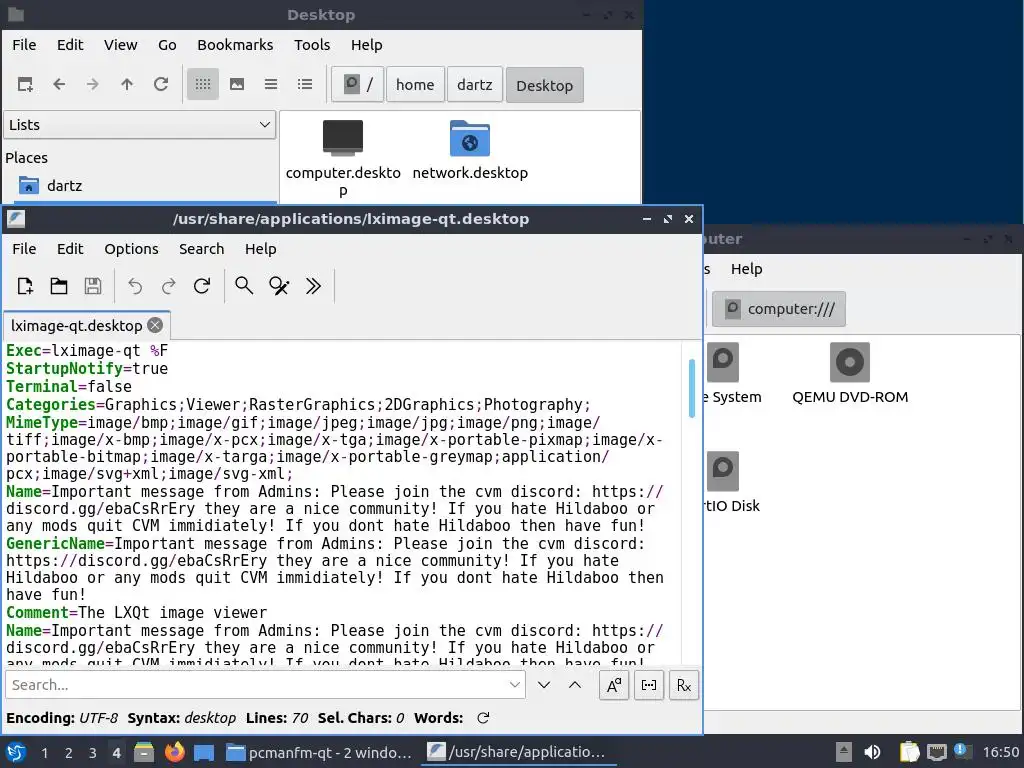The width and height of the screenshot is (1024, 768).
Task: Open the LXQt application menu
Action: (16, 753)
